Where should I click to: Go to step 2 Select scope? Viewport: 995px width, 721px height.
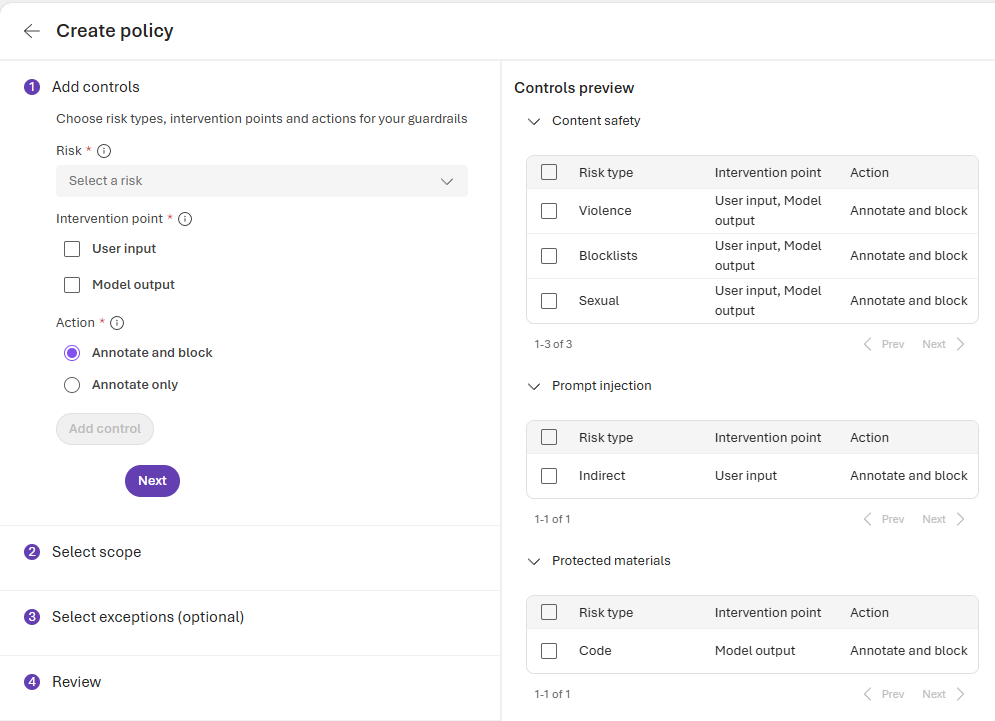click(96, 552)
